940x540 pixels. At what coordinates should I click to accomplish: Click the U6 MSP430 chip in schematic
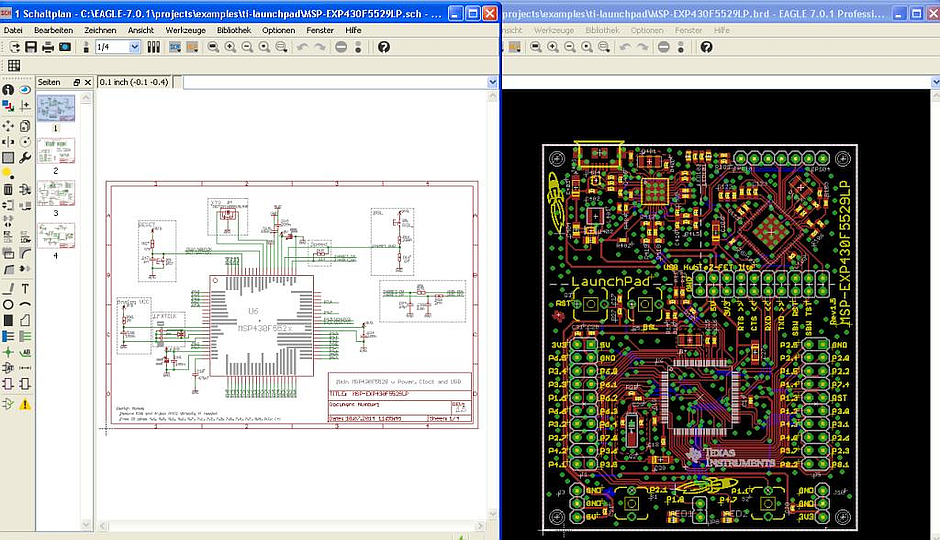(x=261, y=326)
